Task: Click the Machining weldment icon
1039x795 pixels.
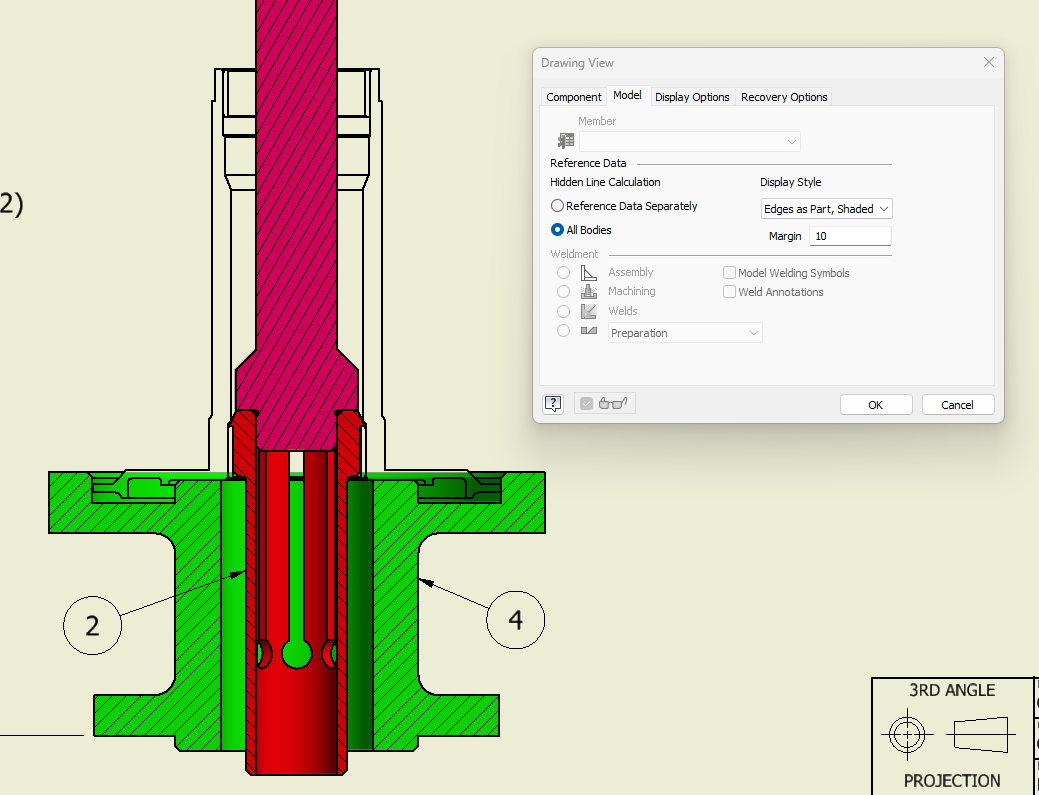Action: click(x=588, y=292)
